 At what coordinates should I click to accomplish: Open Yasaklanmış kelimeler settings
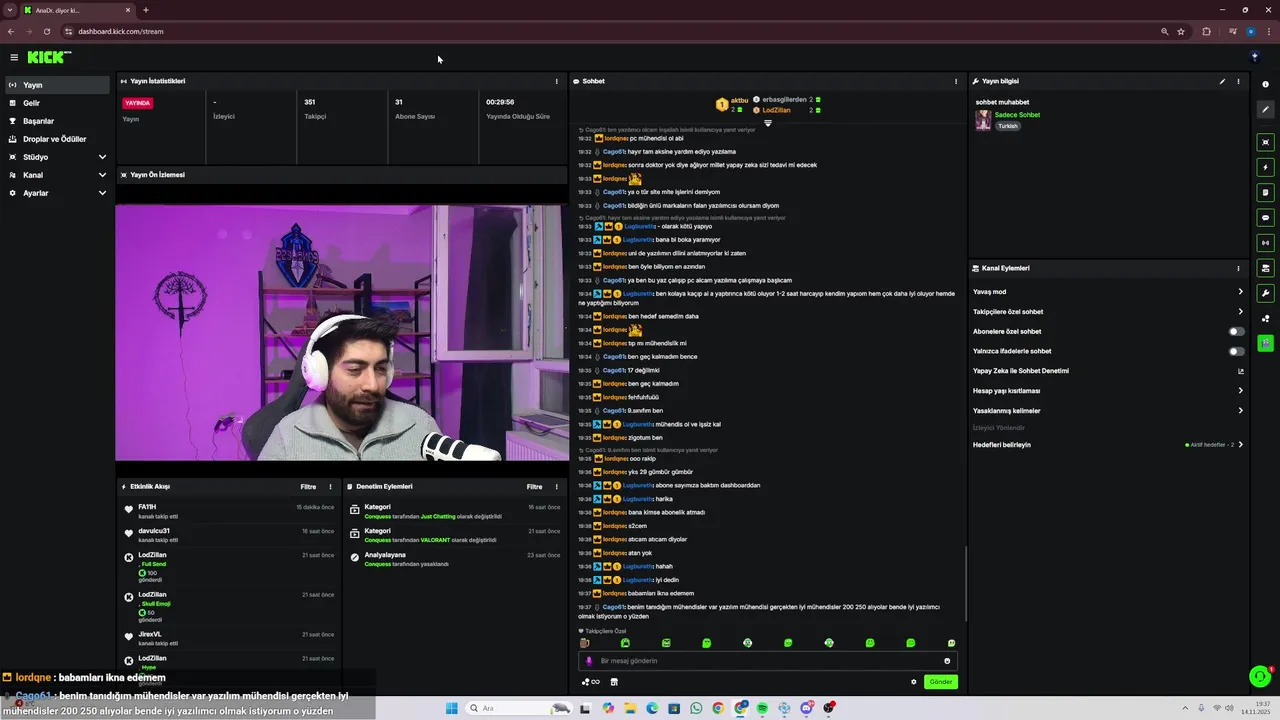pos(1108,411)
